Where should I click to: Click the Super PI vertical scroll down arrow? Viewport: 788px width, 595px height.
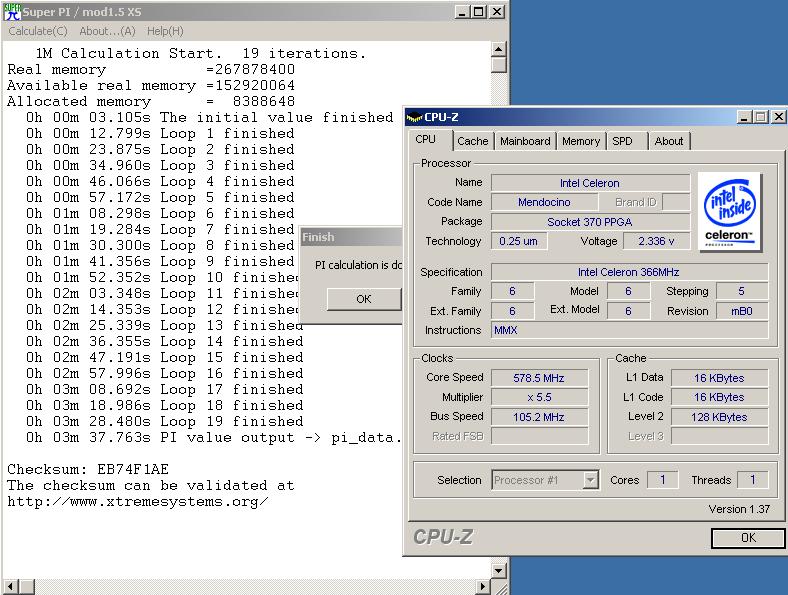tap(498, 570)
